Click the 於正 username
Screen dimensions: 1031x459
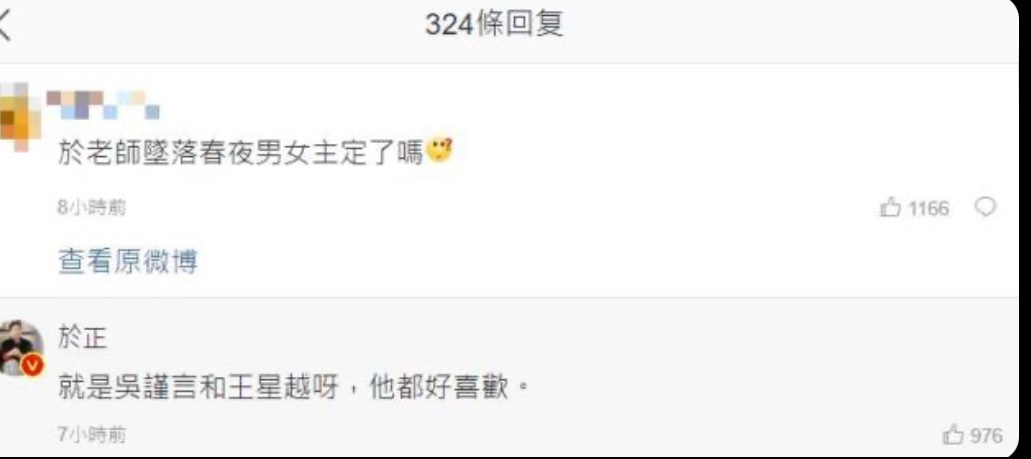click(x=83, y=340)
